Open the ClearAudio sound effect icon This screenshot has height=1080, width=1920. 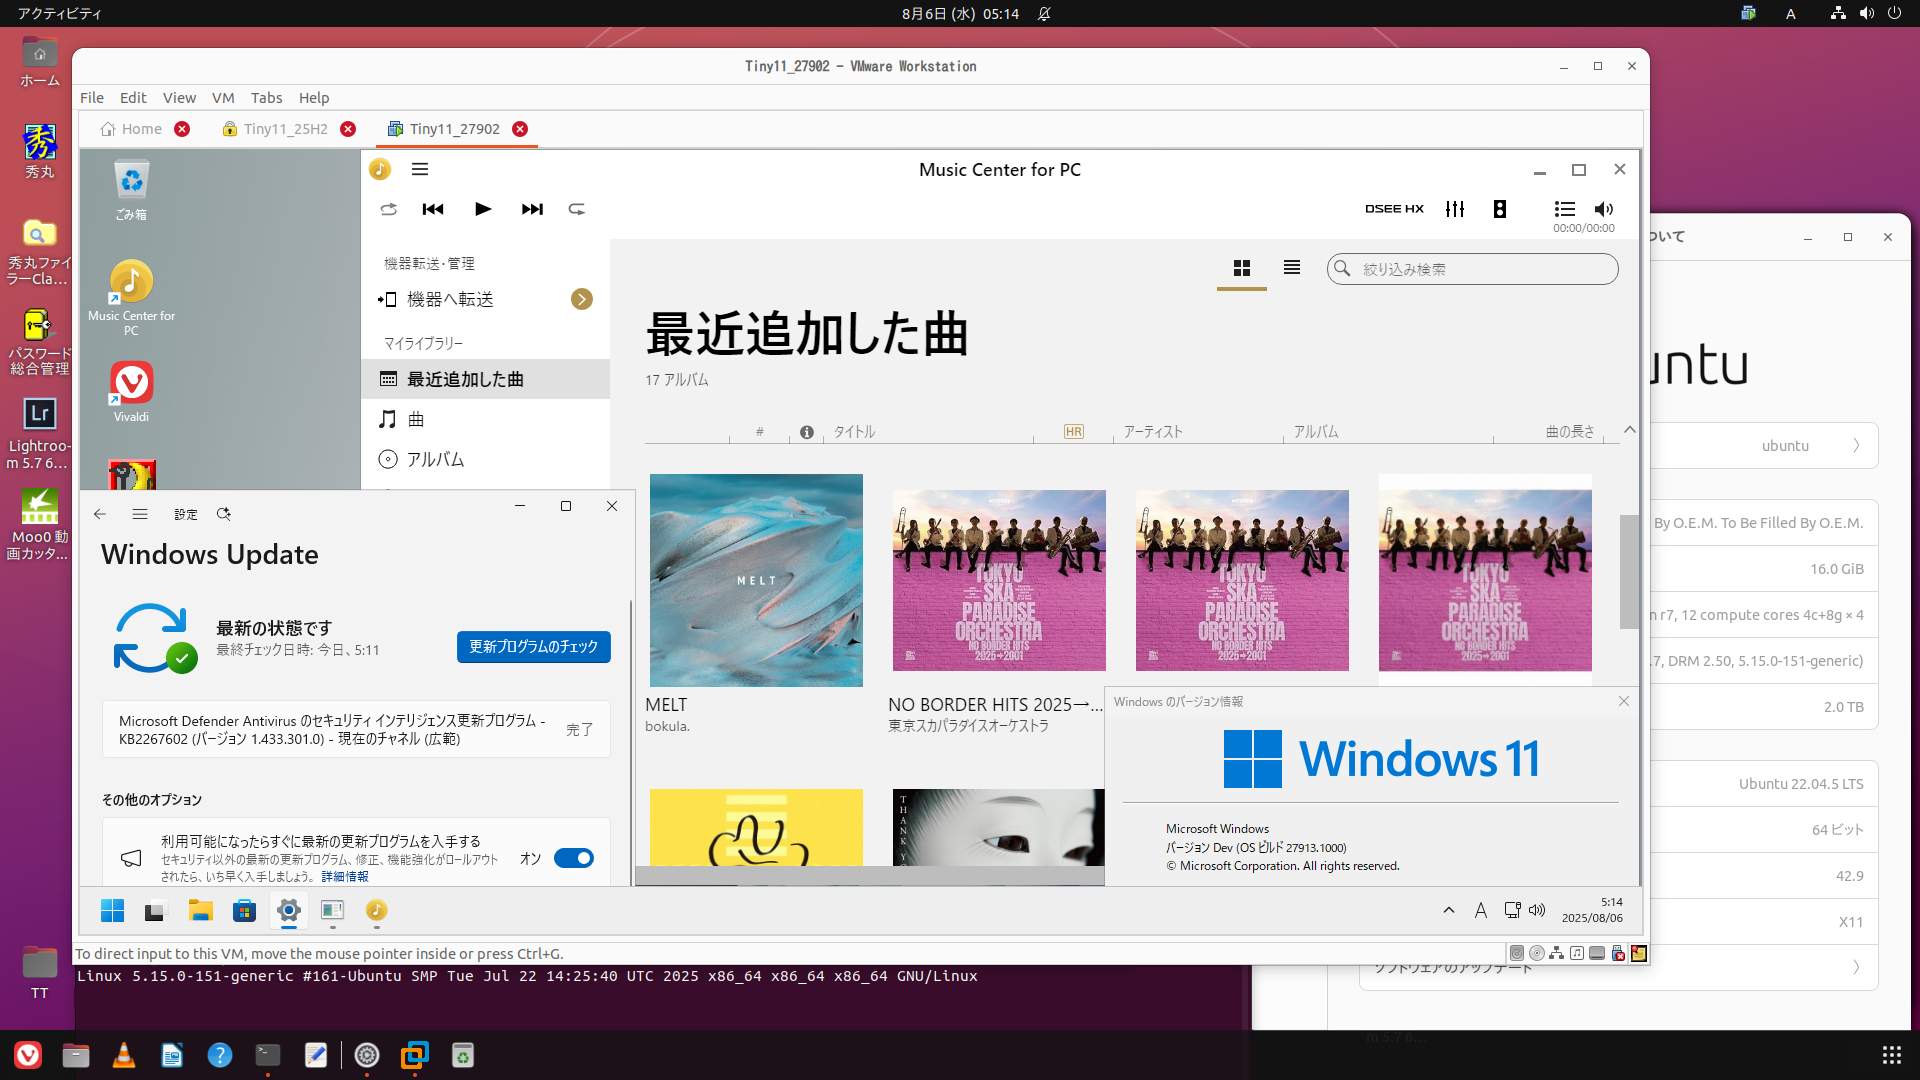tap(1500, 209)
